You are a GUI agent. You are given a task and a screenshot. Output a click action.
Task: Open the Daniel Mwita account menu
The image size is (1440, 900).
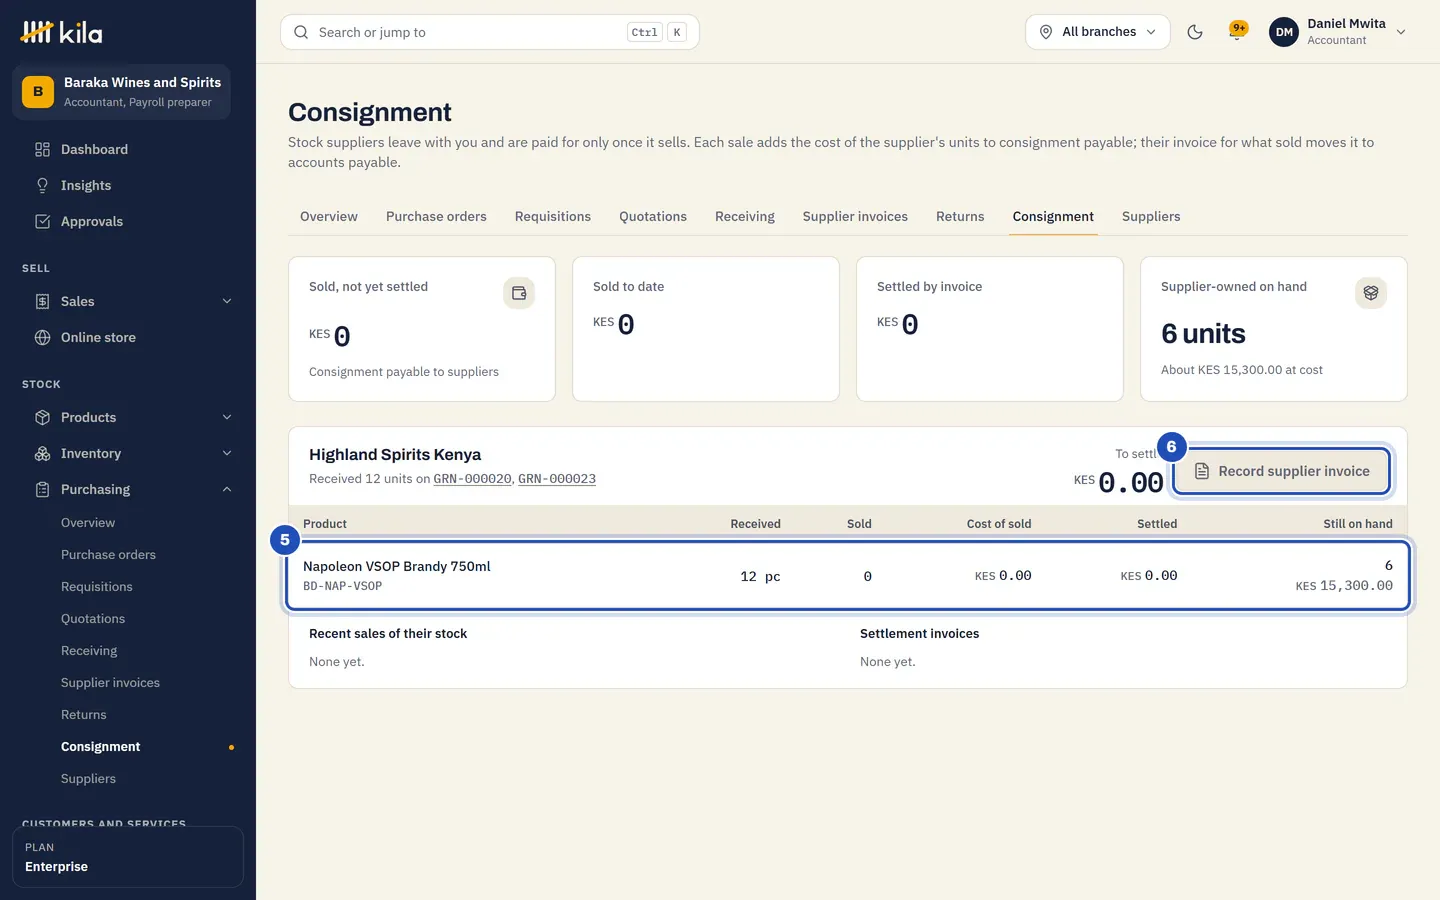click(1339, 32)
